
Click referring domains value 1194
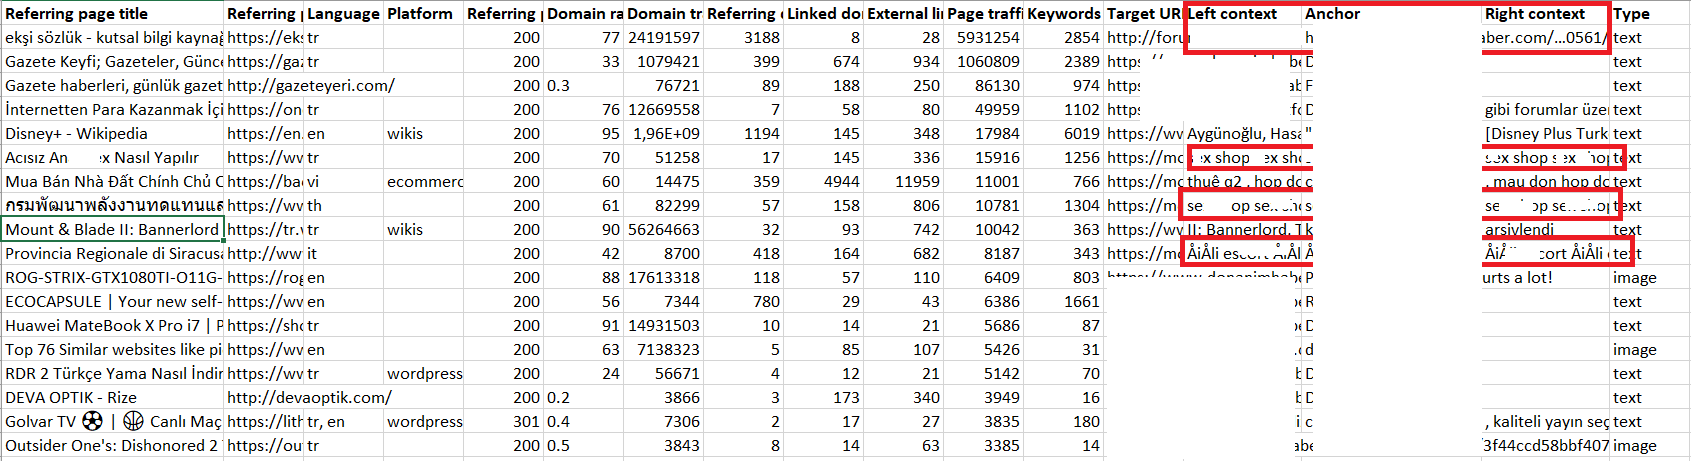[x=743, y=133]
